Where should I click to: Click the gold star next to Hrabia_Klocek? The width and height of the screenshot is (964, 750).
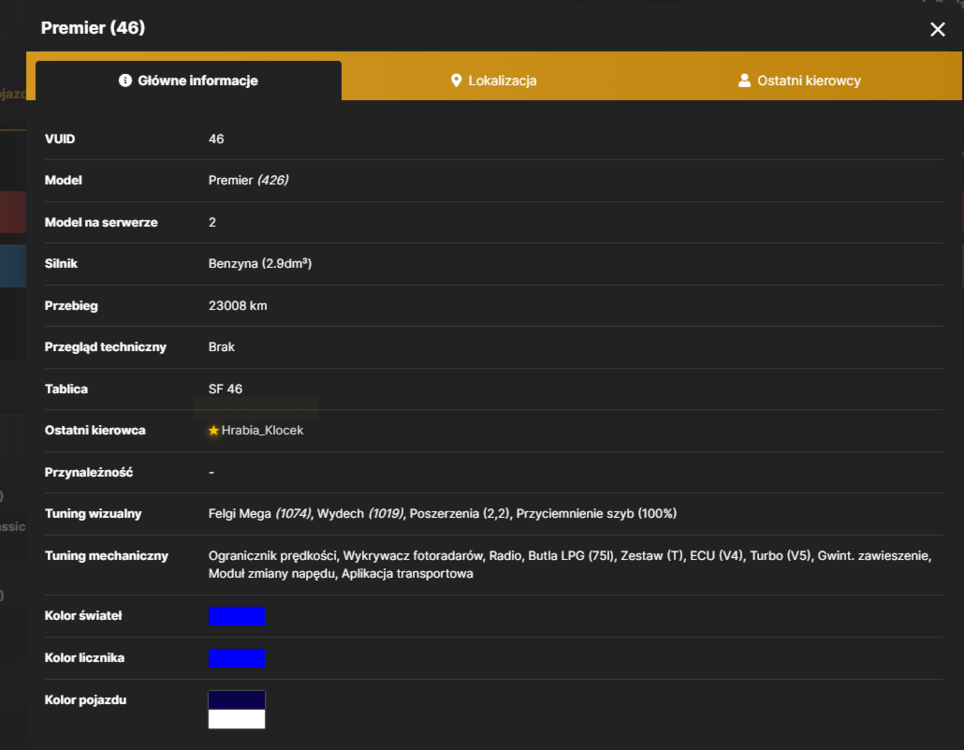pyautogui.click(x=213, y=430)
